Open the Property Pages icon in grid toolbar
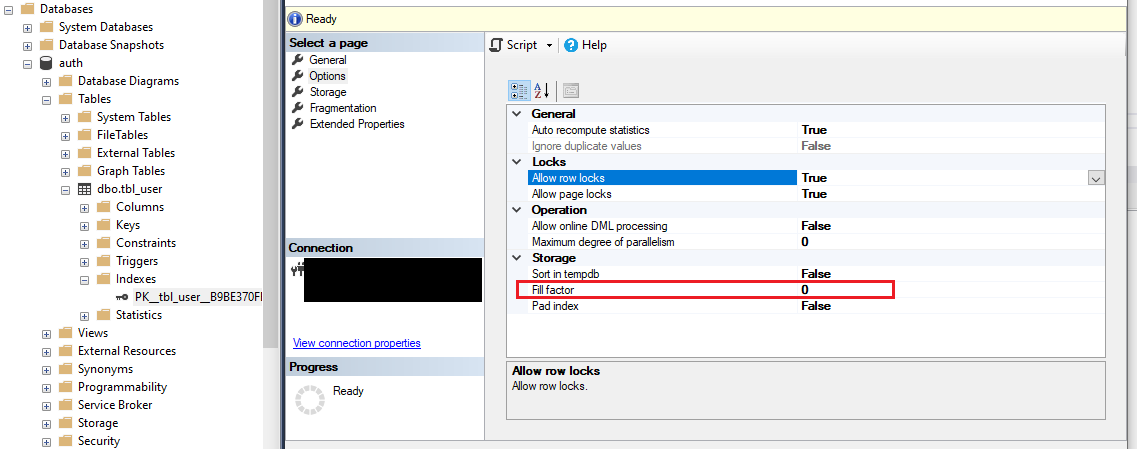Image resolution: width=1137 pixels, height=449 pixels. 570,90
